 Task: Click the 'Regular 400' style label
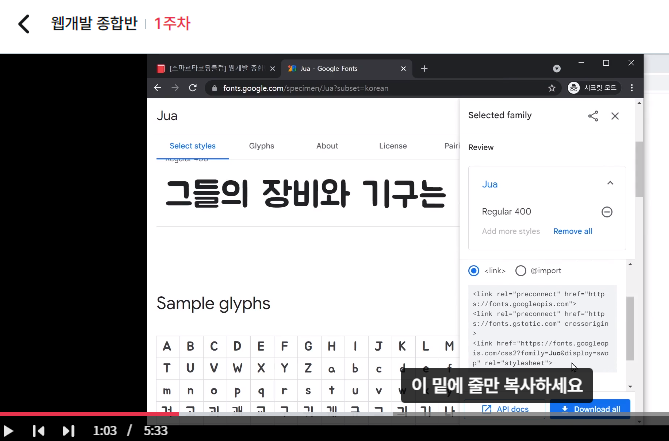(x=506, y=212)
